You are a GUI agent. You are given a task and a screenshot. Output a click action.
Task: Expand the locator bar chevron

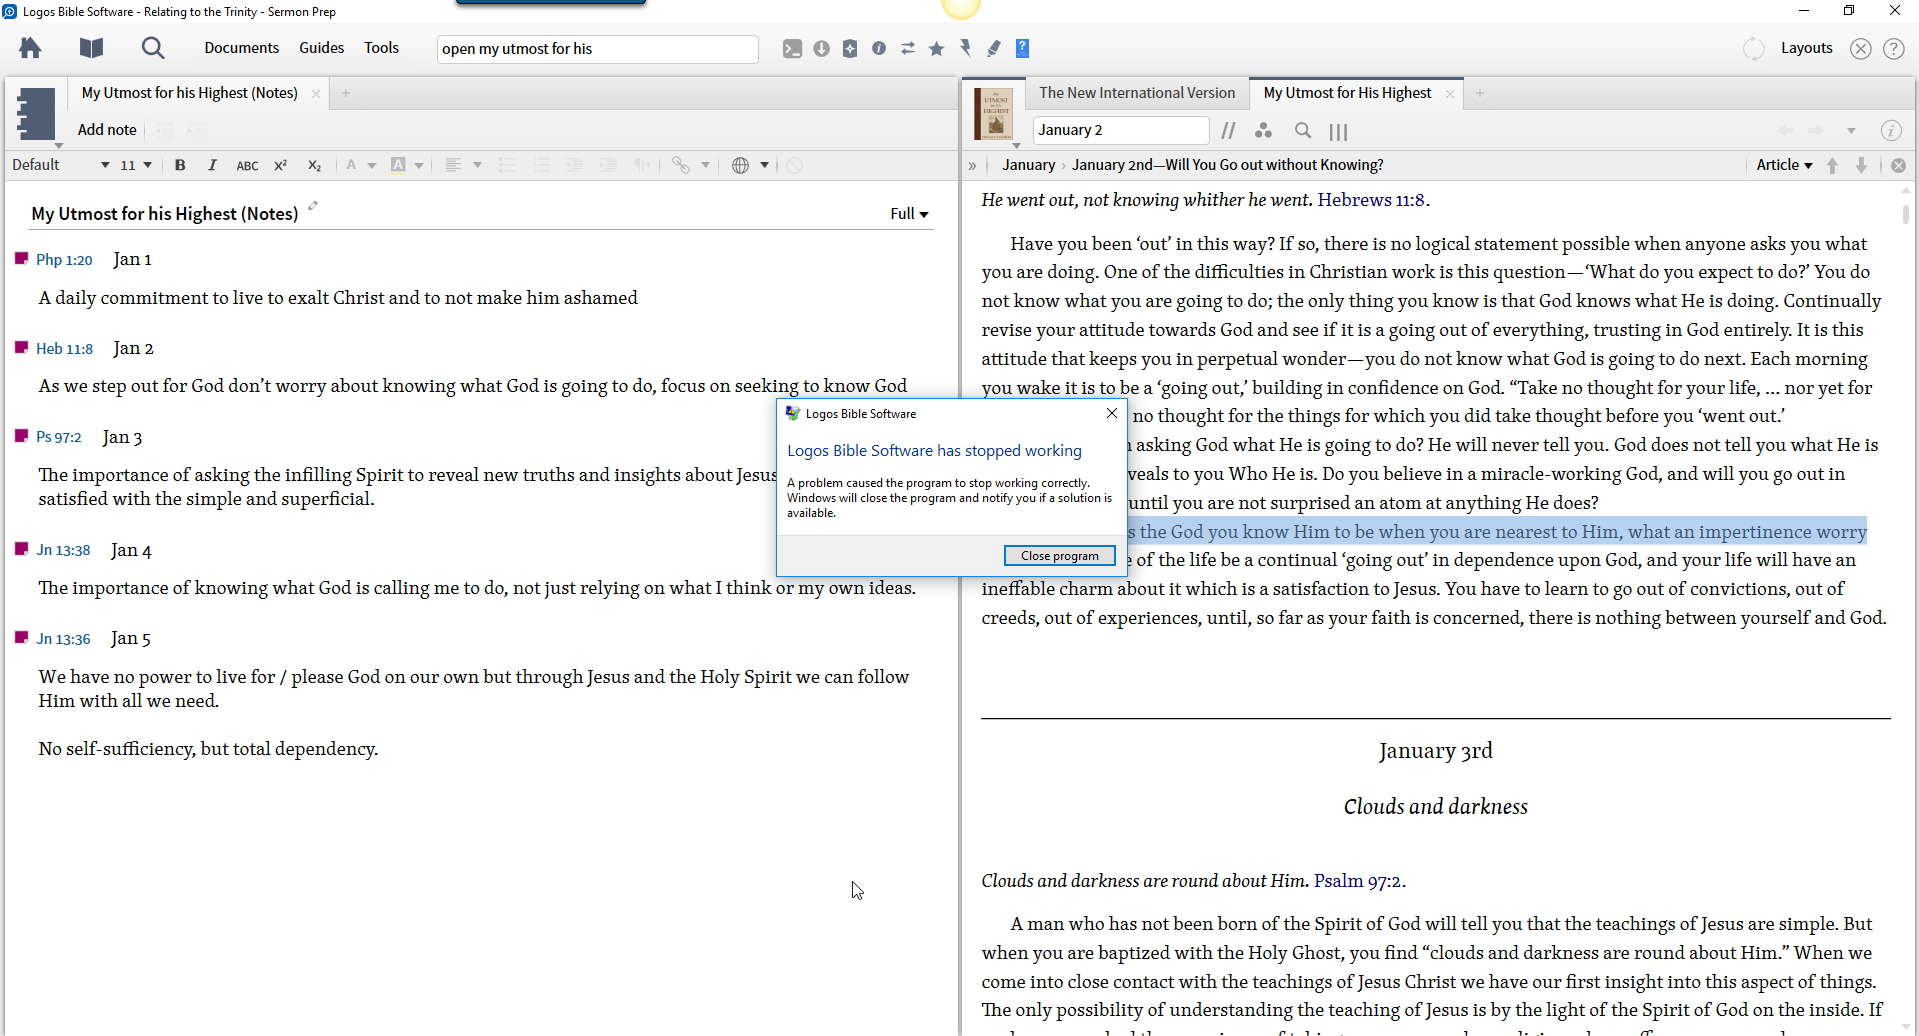(972, 165)
